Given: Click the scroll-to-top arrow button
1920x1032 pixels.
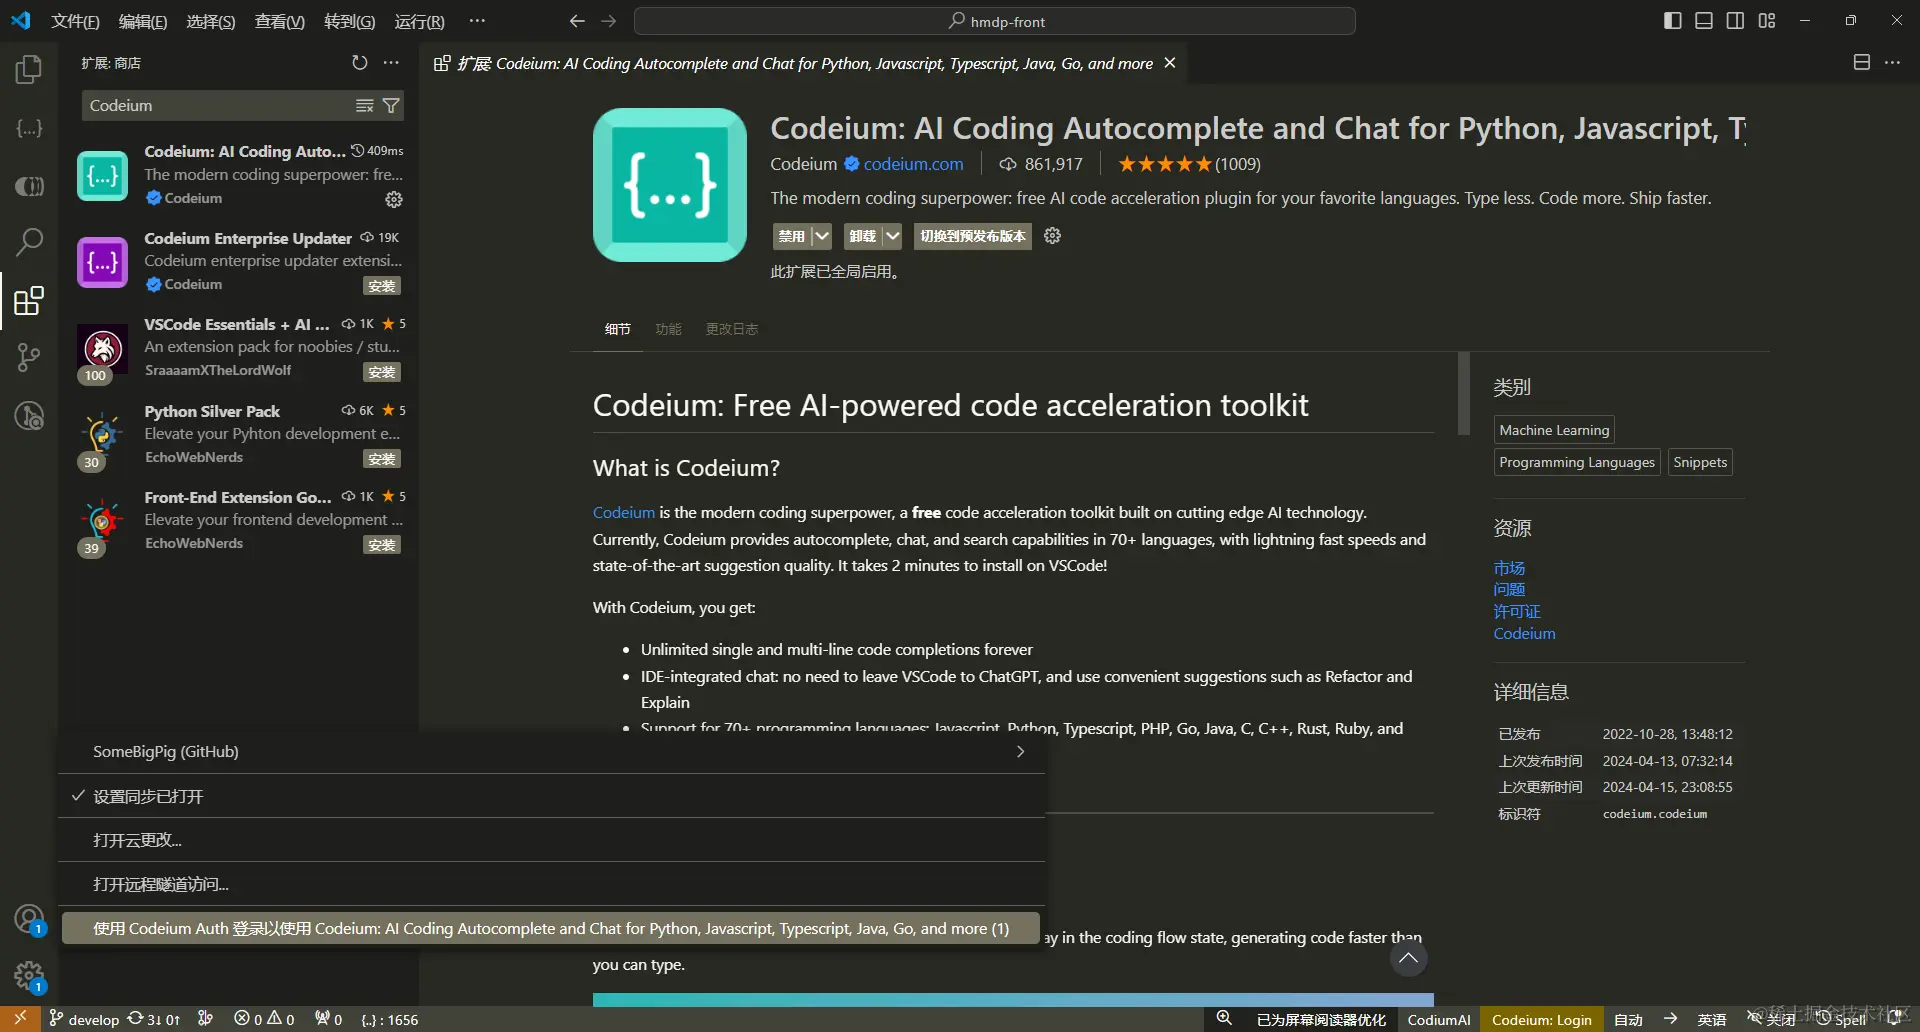Looking at the screenshot, I should tap(1408, 958).
